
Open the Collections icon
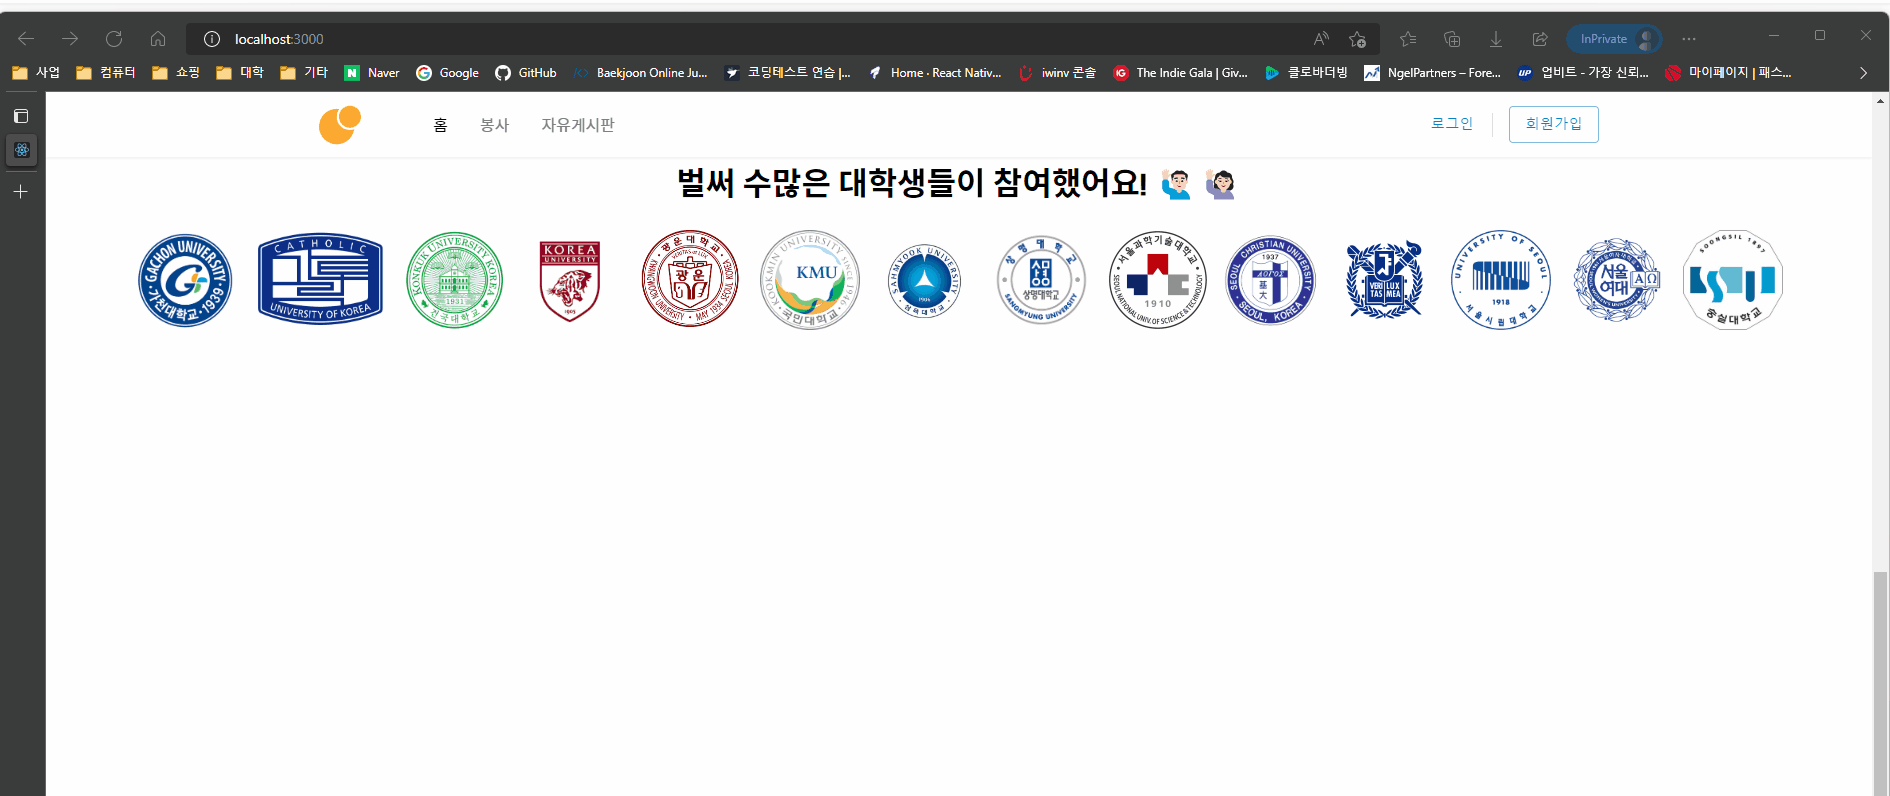[x=1452, y=39]
